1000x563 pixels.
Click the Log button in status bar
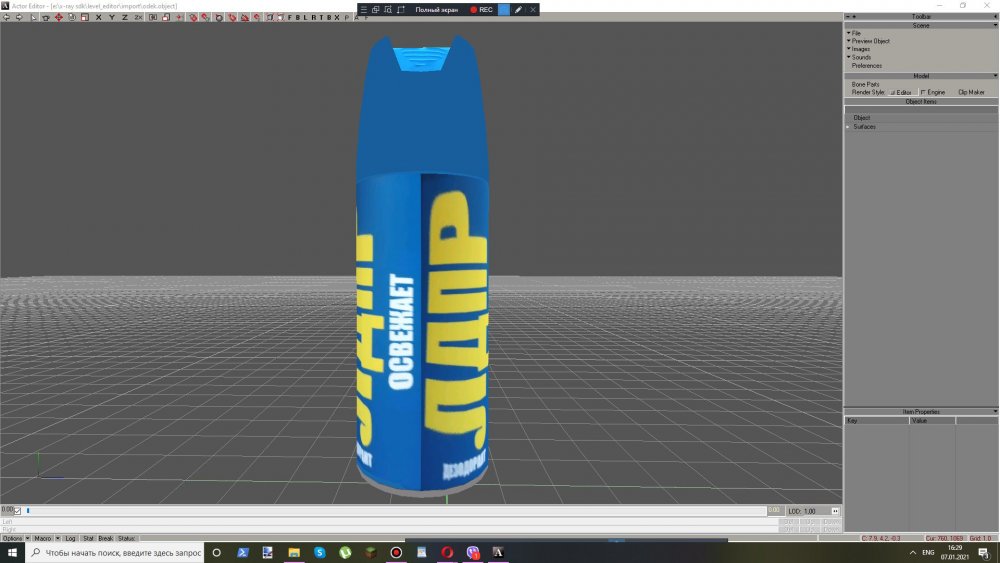pyautogui.click(x=70, y=539)
